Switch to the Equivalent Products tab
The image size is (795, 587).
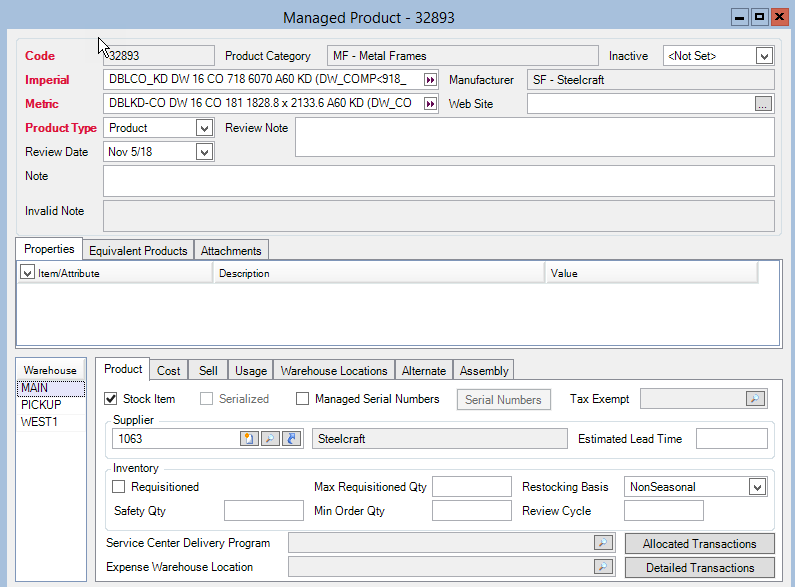click(x=138, y=251)
